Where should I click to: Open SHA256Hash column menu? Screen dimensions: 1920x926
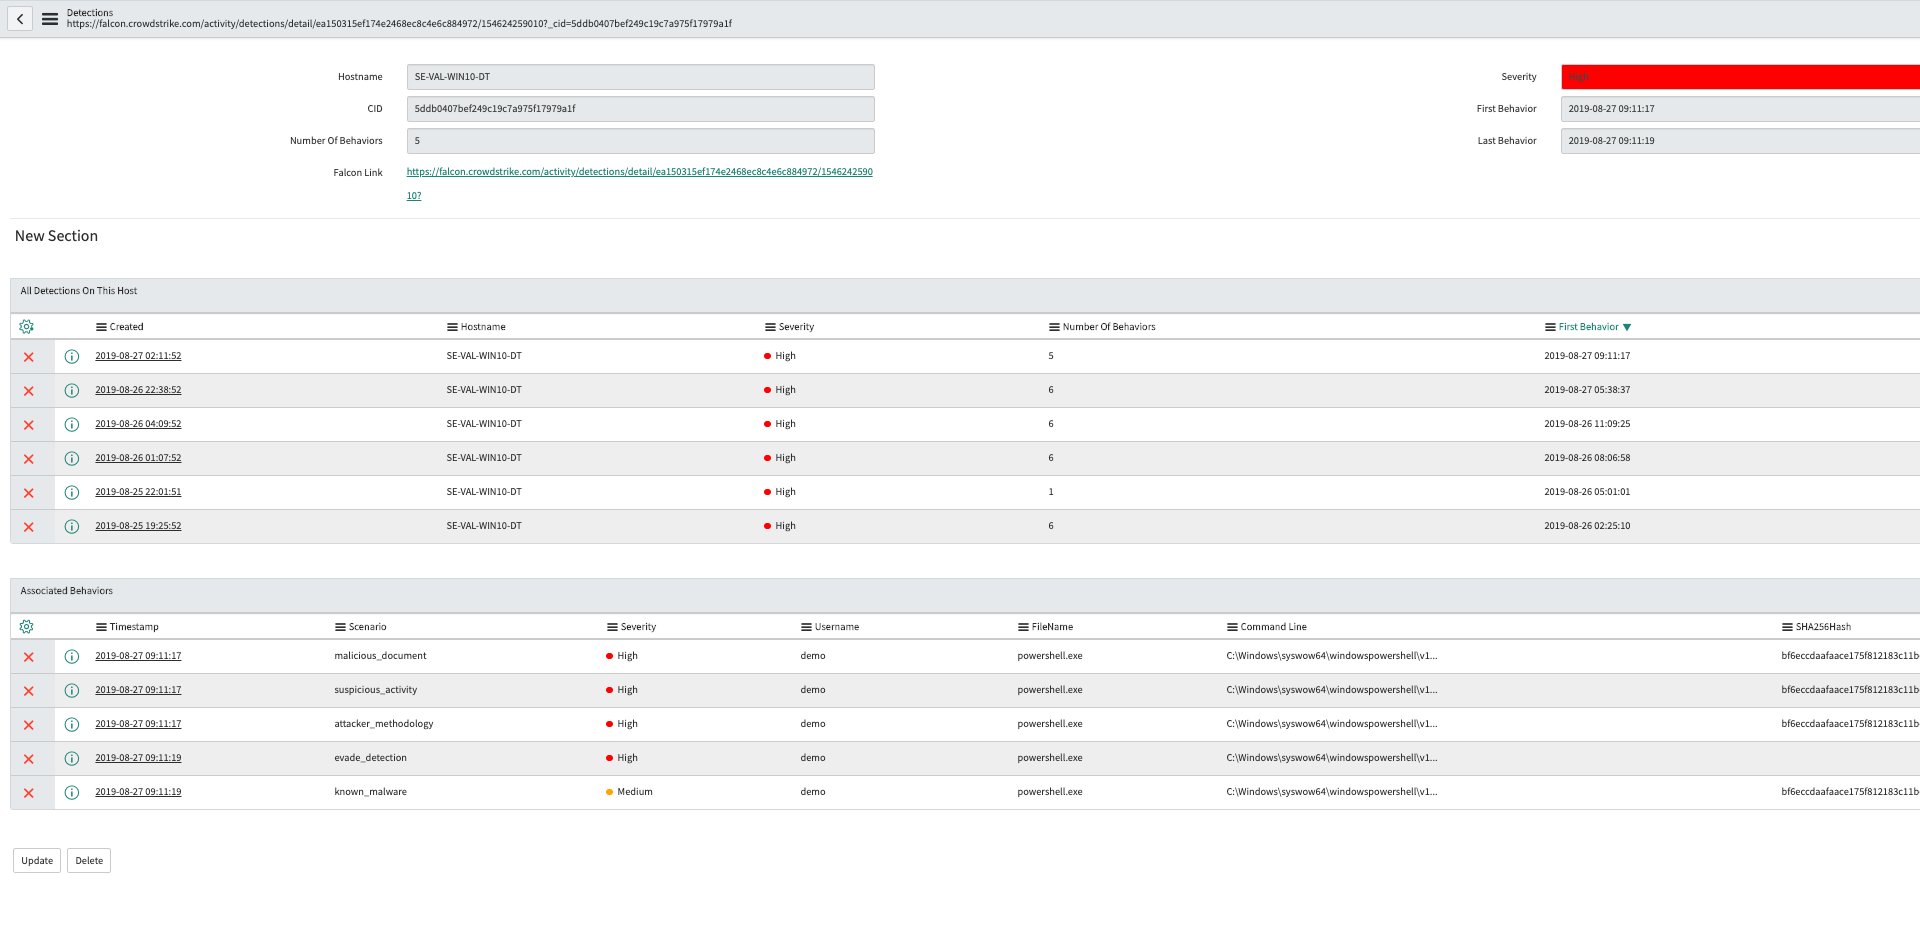click(1787, 627)
